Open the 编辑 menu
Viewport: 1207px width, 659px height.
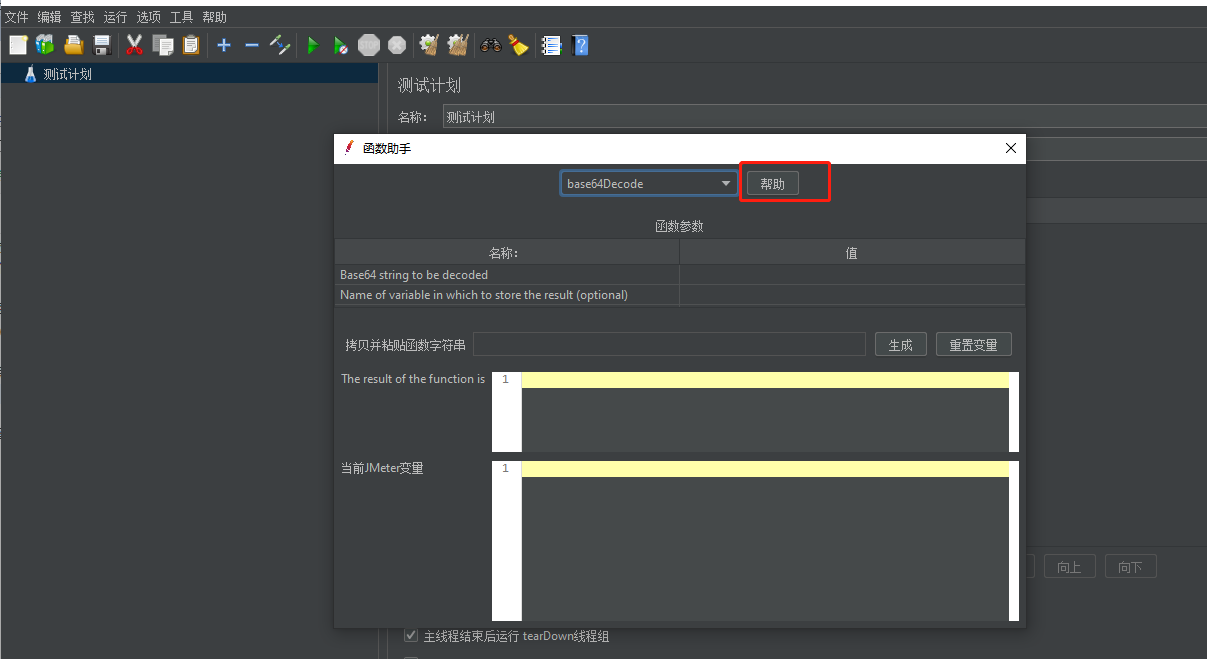point(49,17)
